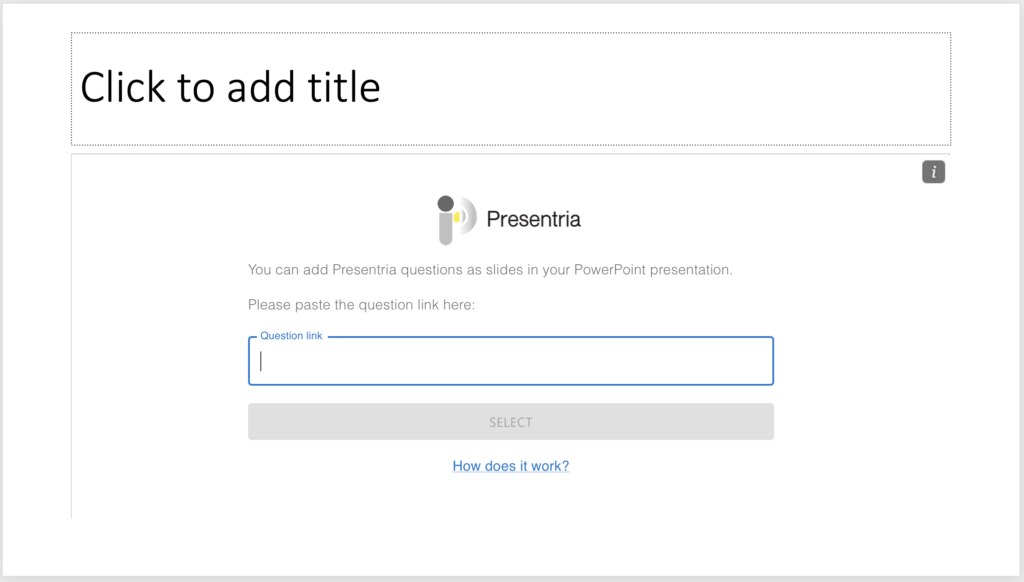Click empty slide area below the add-in
1024x582 pixels.
(x=511, y=547)
